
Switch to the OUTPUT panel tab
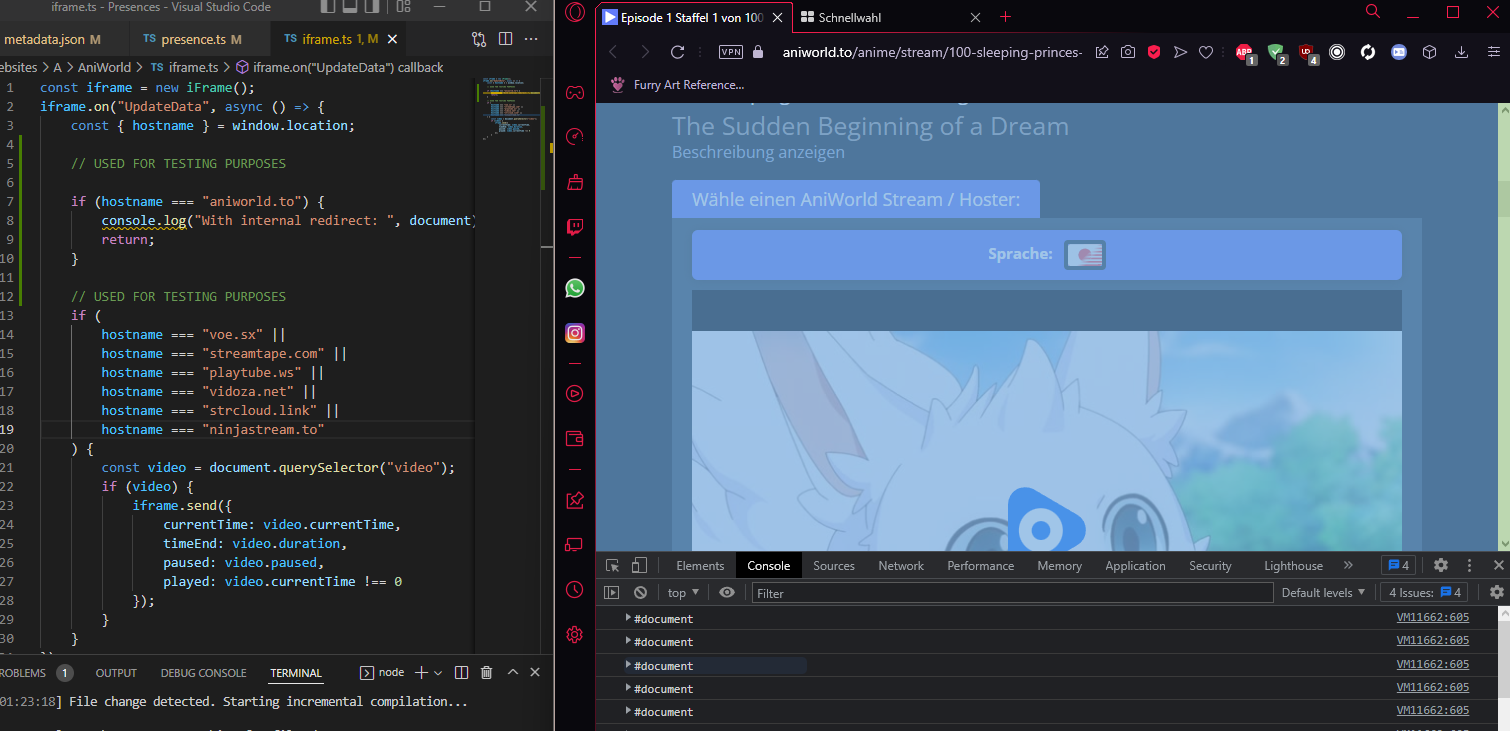[x=116, y=673]
